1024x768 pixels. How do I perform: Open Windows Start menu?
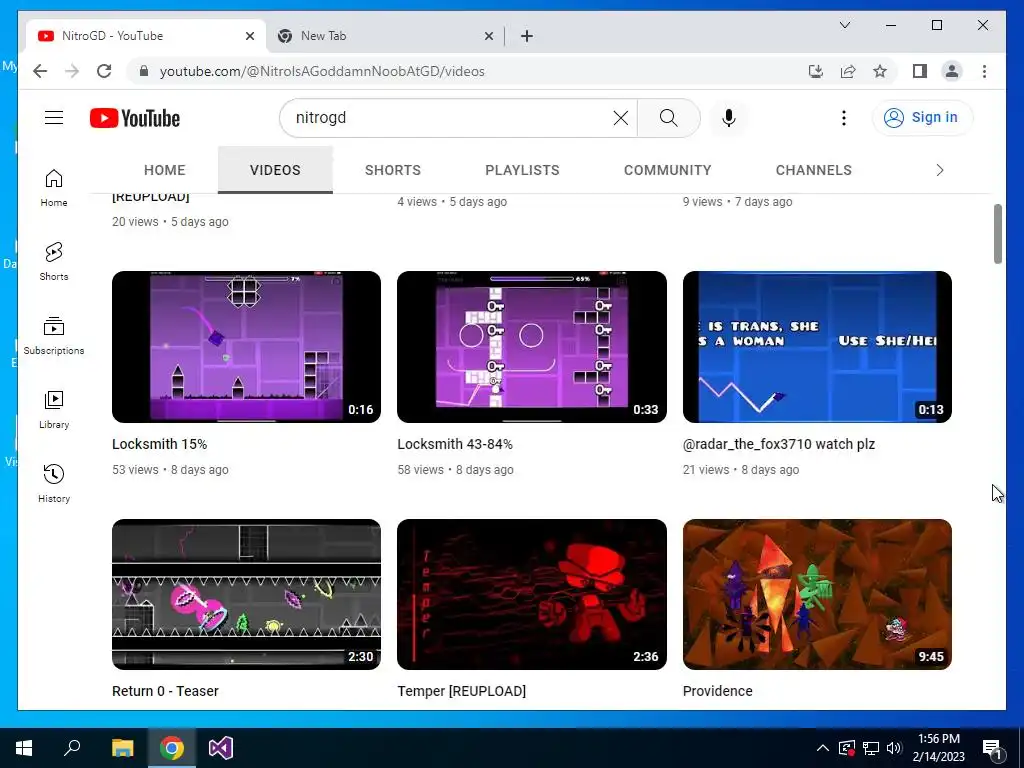pyautogui.click(x=24, y=748)
